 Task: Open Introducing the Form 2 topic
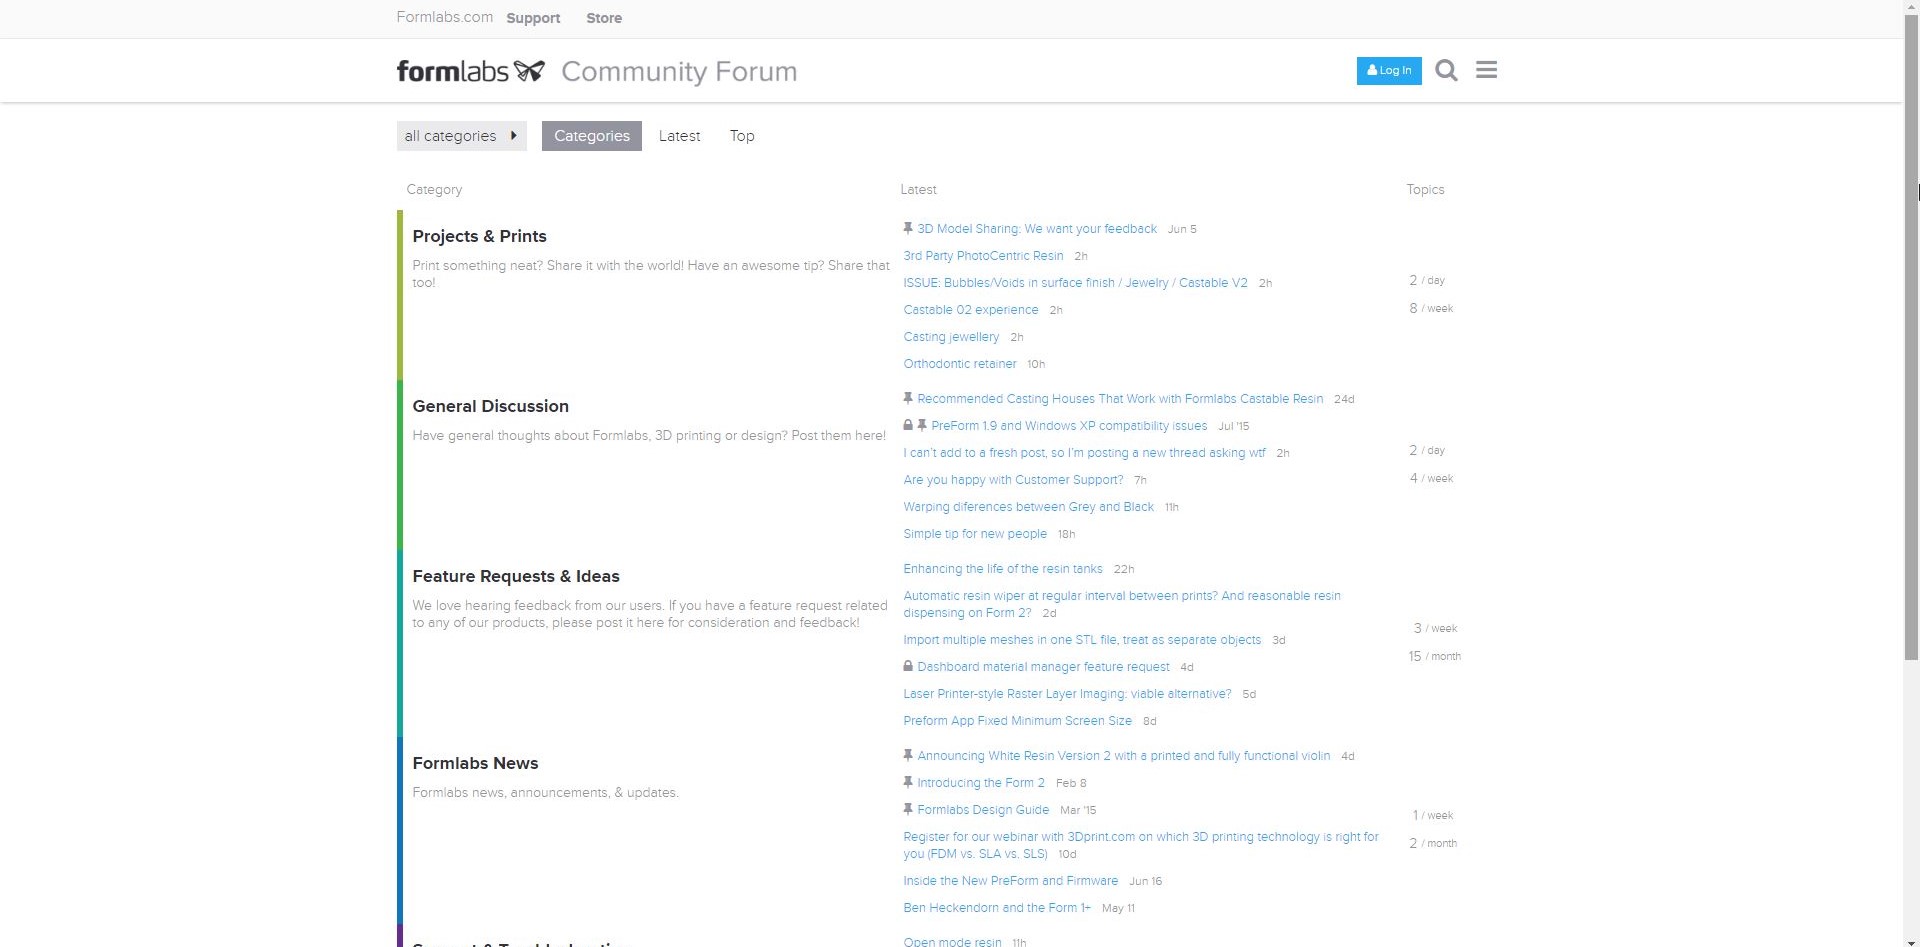(x=981, y=783)
